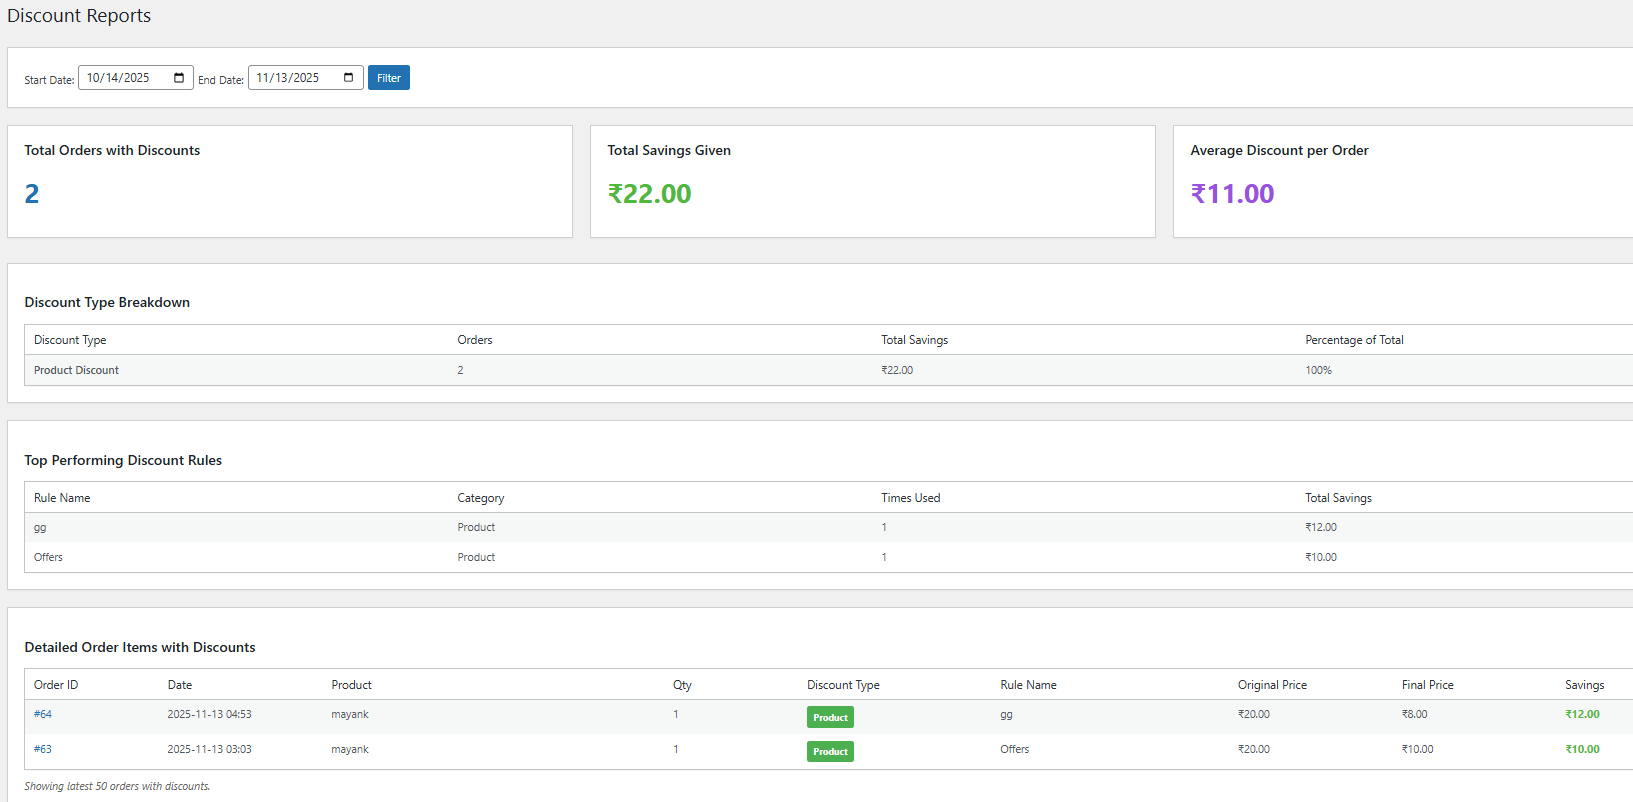Open order #64 link
The image size is (1633, 802).
coord(43,714)
